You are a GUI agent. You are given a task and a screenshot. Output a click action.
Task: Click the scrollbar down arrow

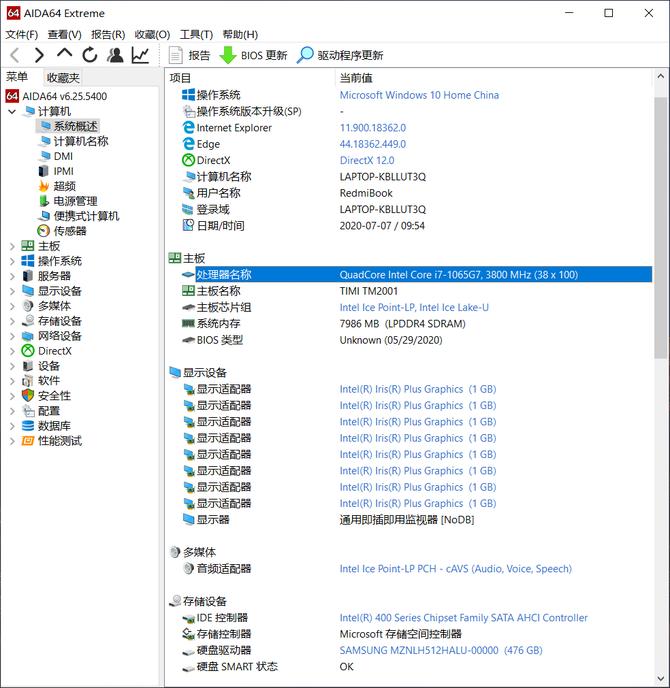click(x=660, y=679)
